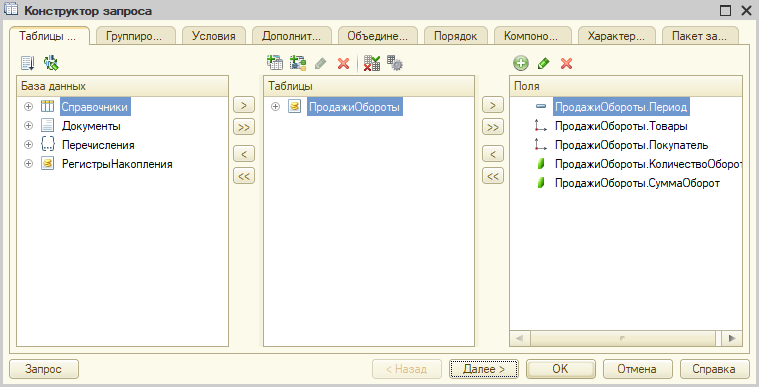
Task: Delete selected field with red cross above Поля
Action: (566, 63)
